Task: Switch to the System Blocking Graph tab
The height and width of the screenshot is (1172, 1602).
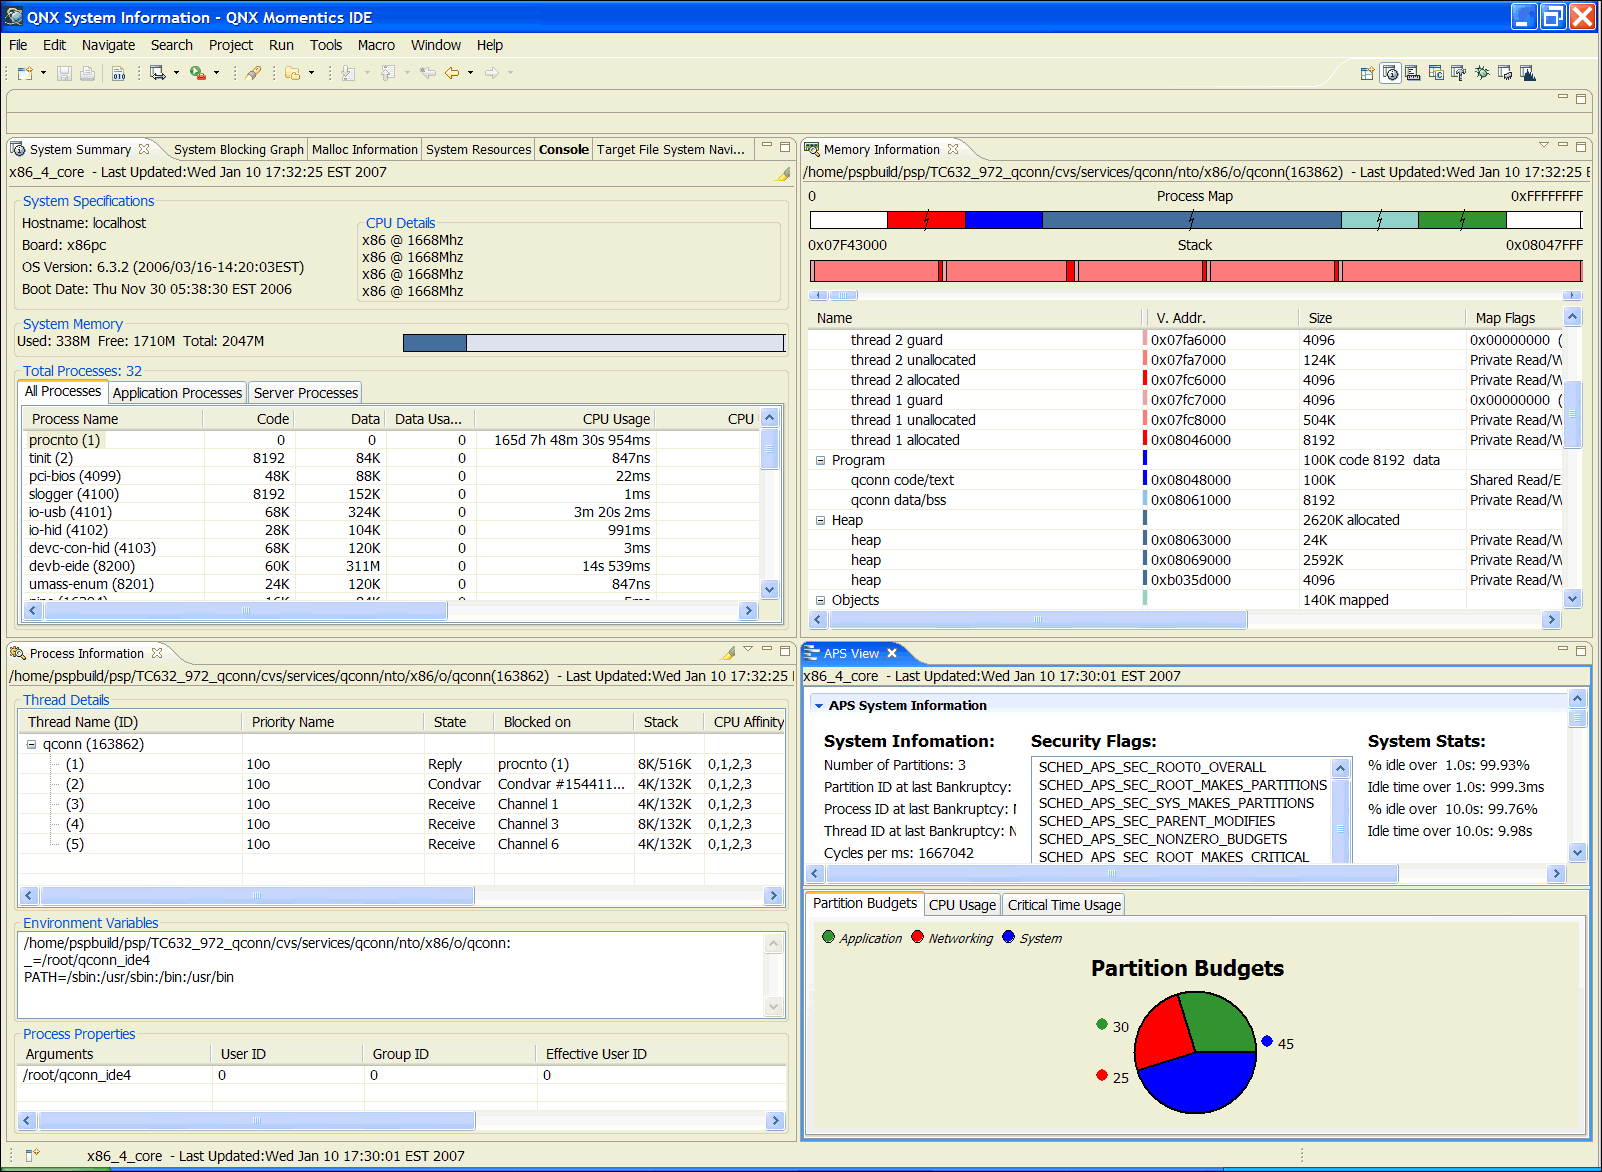Action: pyautogui.click(x=238, y=149)
